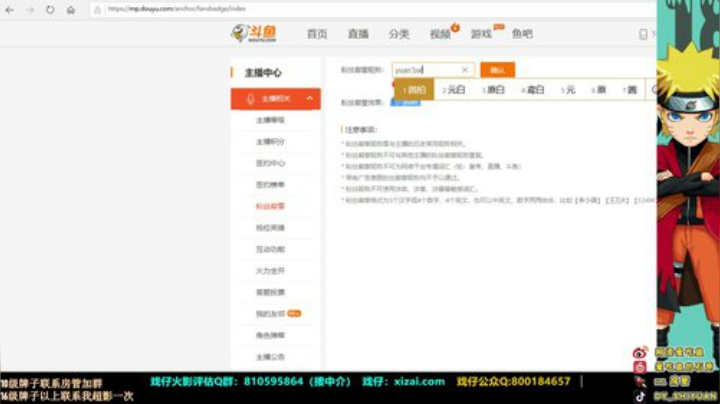Click the browser forward arrow
720x404 pixels.
coord(30,10)
